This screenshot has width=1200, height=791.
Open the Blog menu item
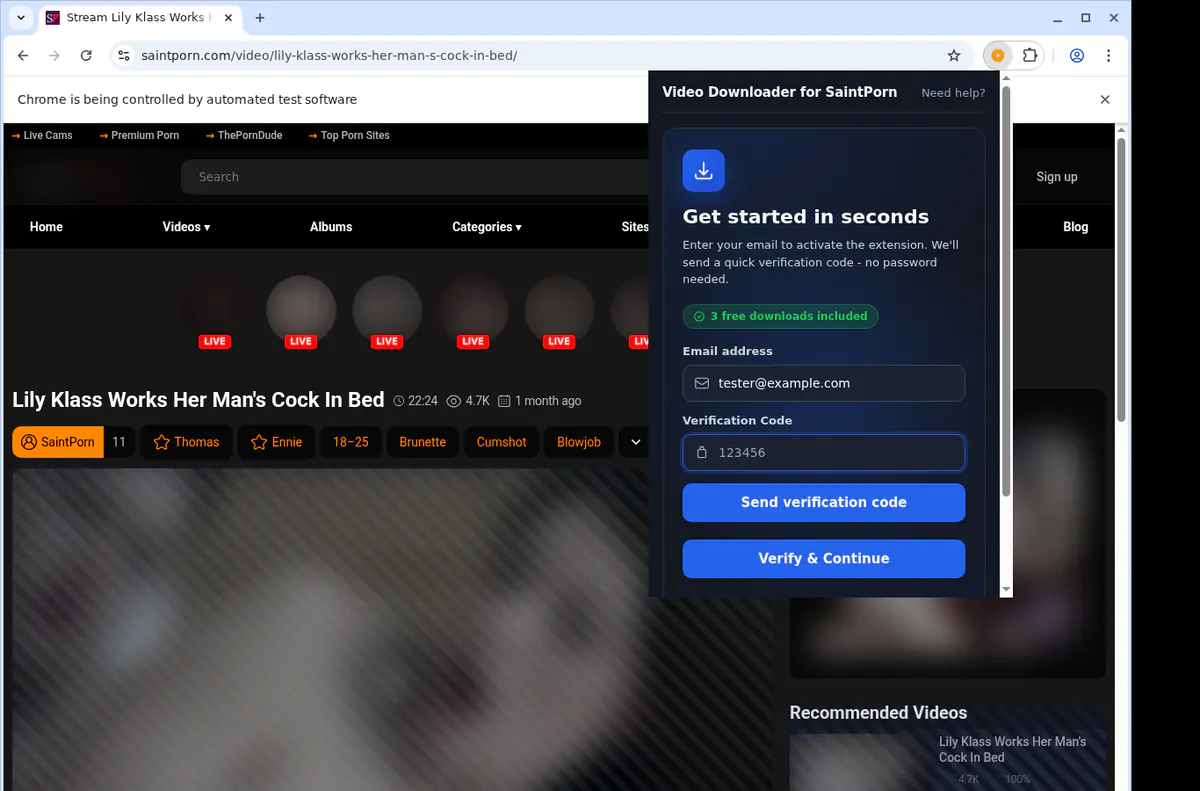(1076, 227)
